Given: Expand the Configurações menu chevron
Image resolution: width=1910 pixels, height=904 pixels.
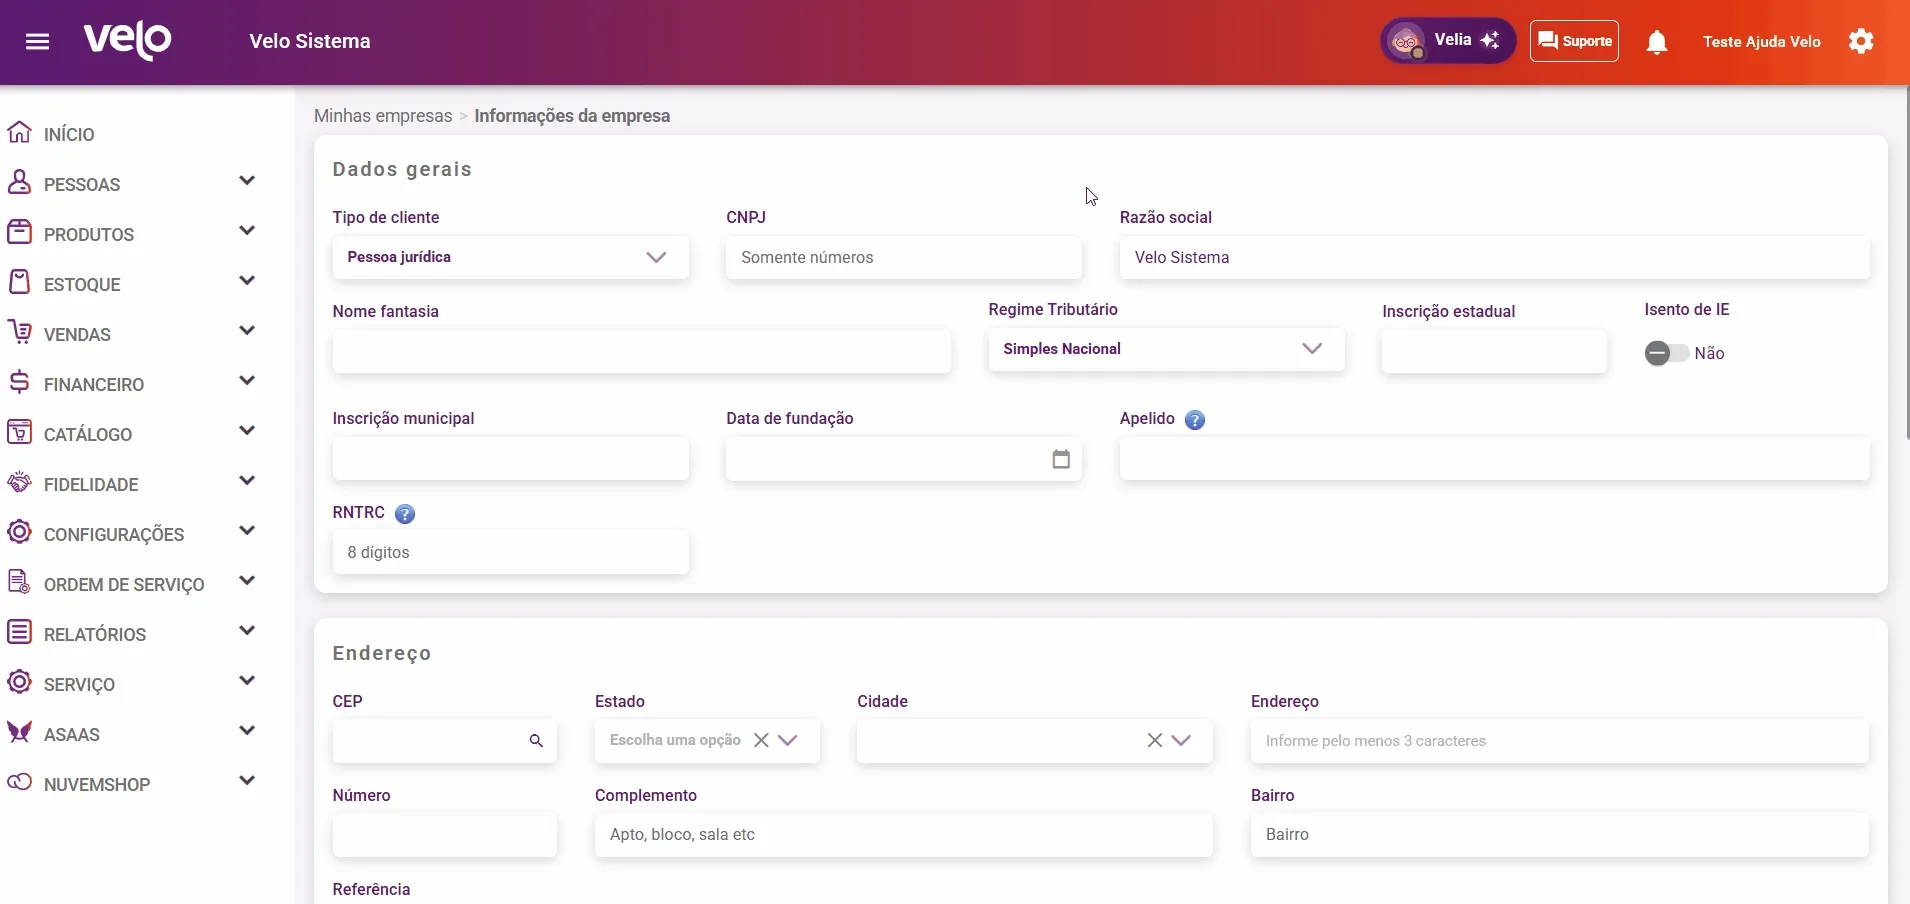Looking at the screenshot, I should [247, 531].
